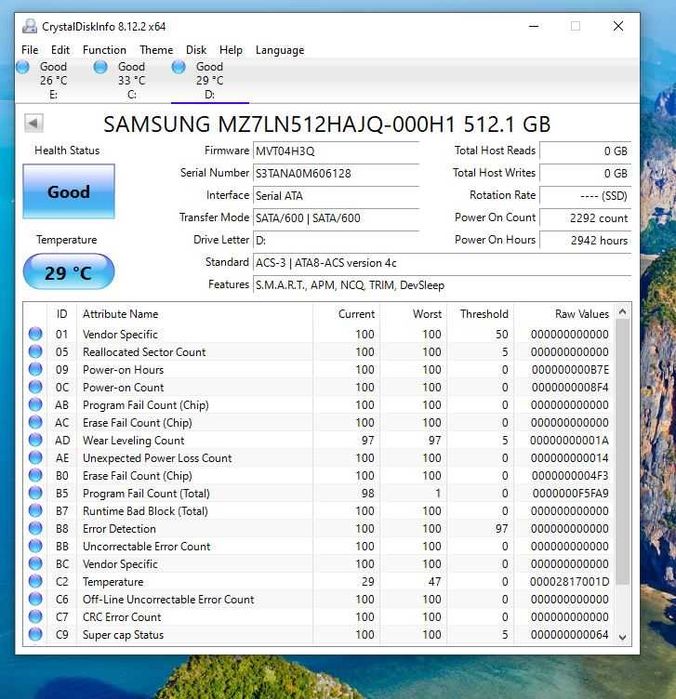Viewport: 676px width, 699px height.
Task: Click the Power On Count 2292 value
Action: 585,218
